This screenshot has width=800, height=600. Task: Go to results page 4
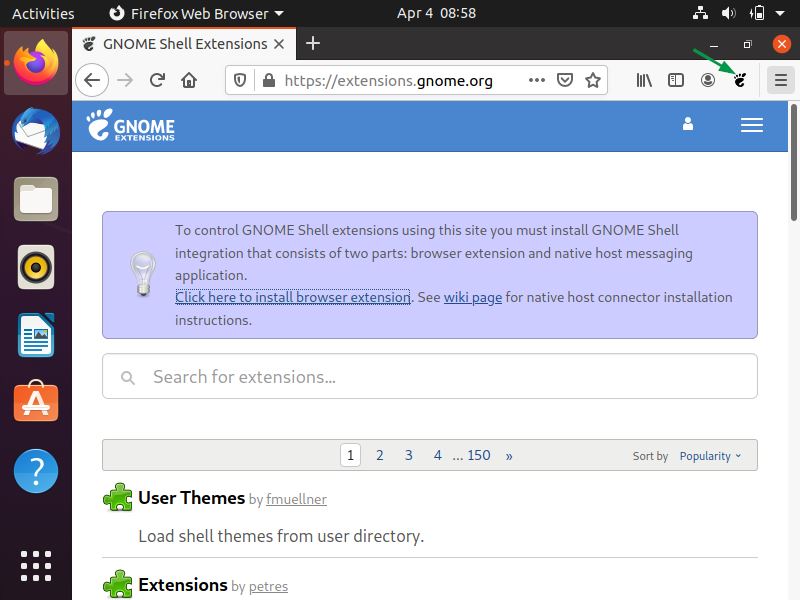[438, 455]
